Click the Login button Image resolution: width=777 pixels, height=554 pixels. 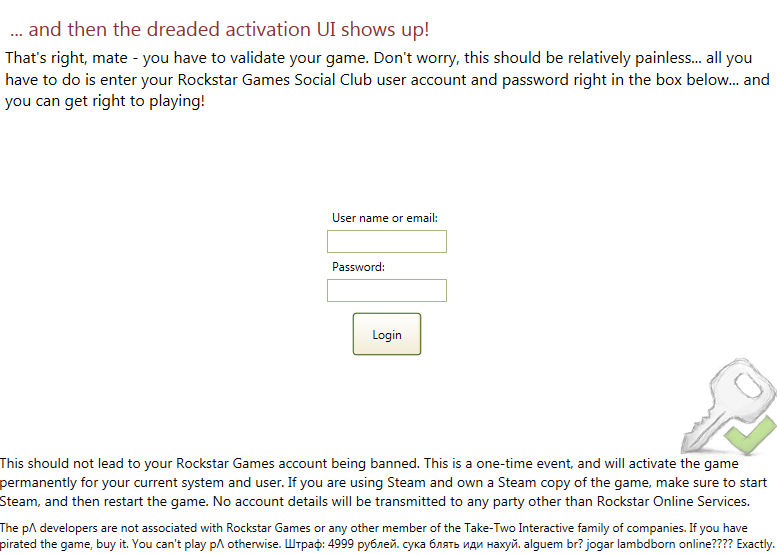pos(387,334)
